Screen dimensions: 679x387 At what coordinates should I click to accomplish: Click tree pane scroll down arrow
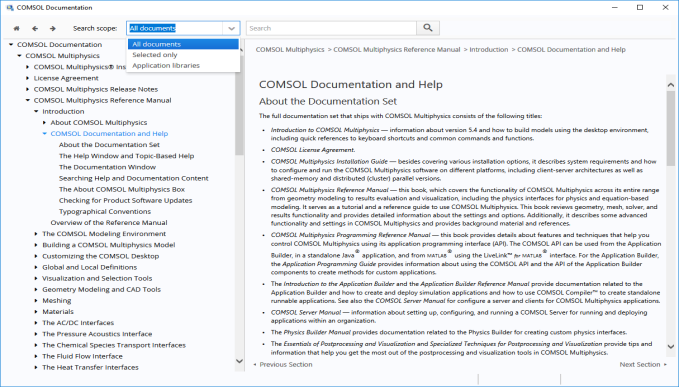pos(239,361)
